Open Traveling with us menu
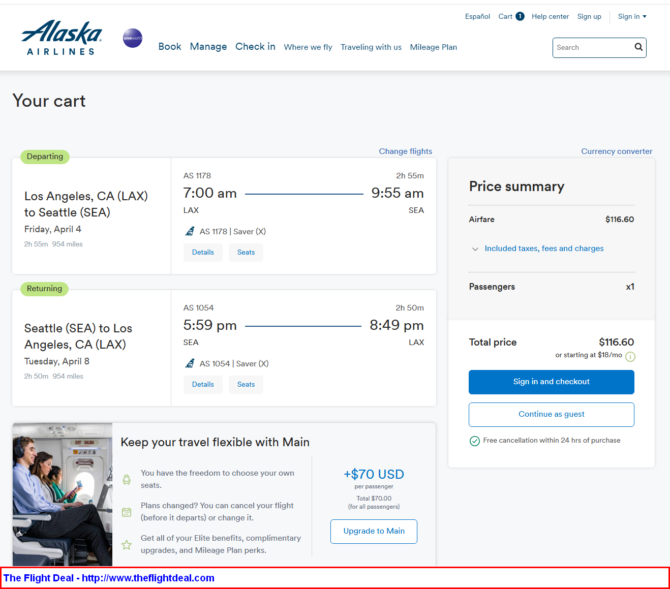670x589 pixels. [x=371, y=47]
